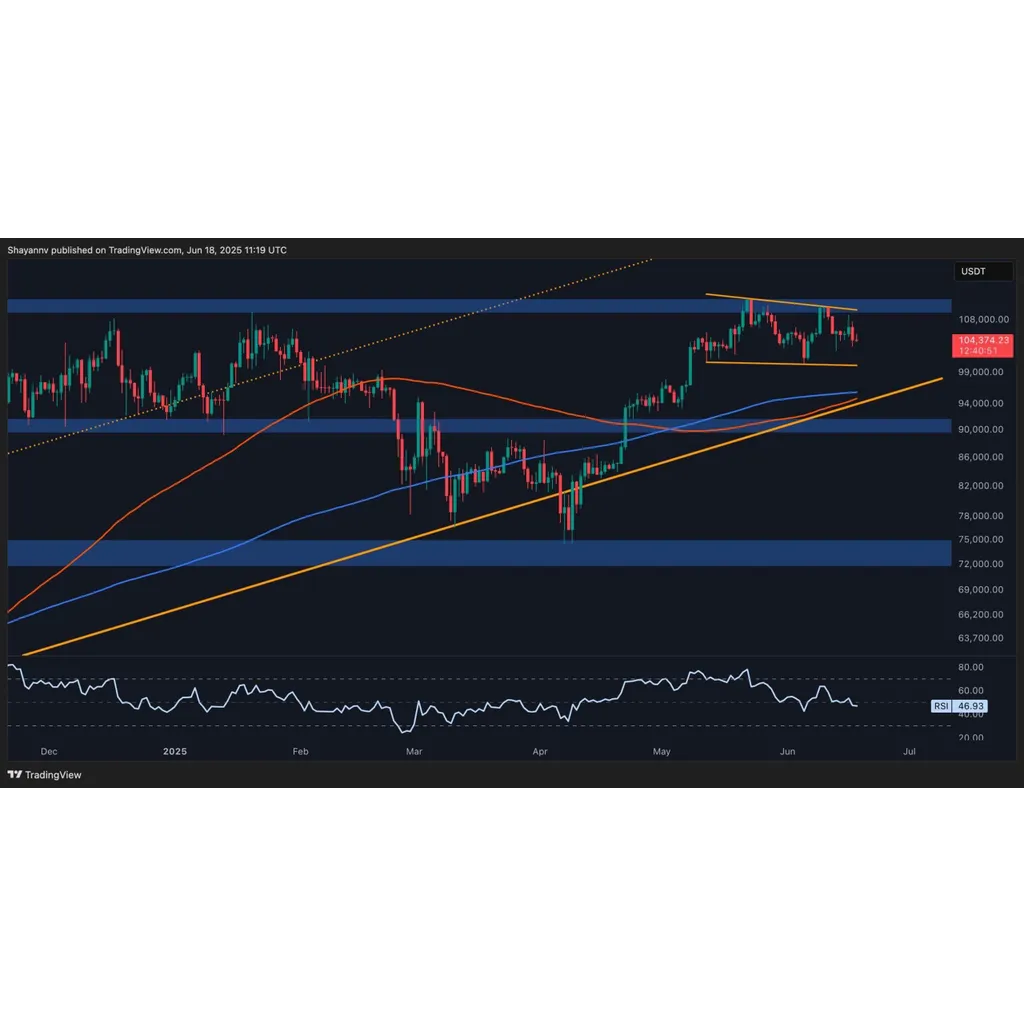The image size is (1024, 1024).
Task: Click the 78,000.00 price axis label
Action: (980, 515)
